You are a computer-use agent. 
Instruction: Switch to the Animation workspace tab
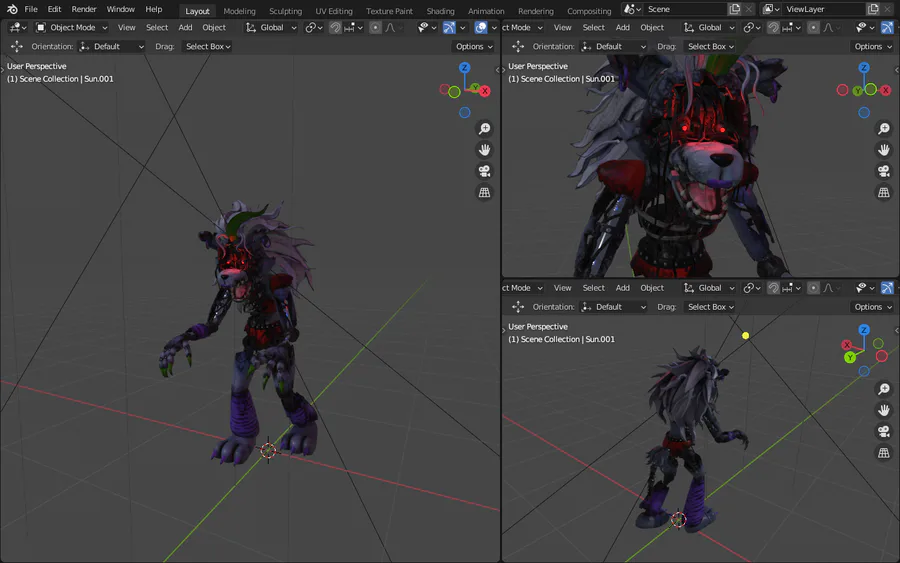tap(486, 11)
